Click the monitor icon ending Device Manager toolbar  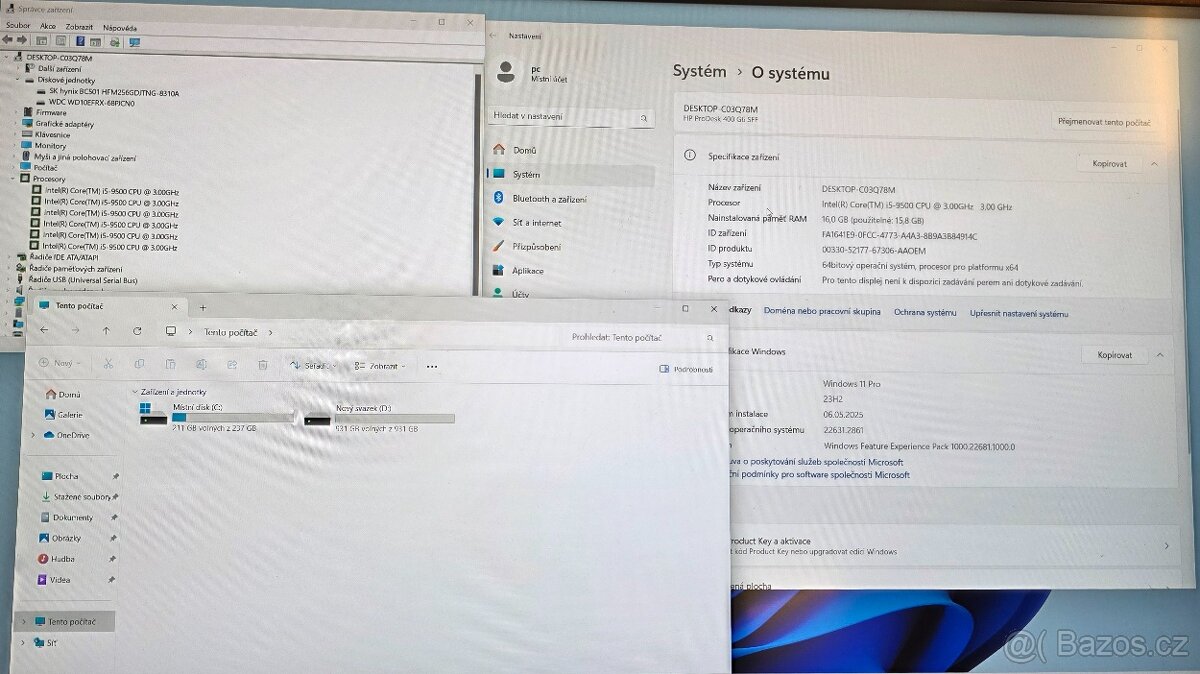point(134,42)
